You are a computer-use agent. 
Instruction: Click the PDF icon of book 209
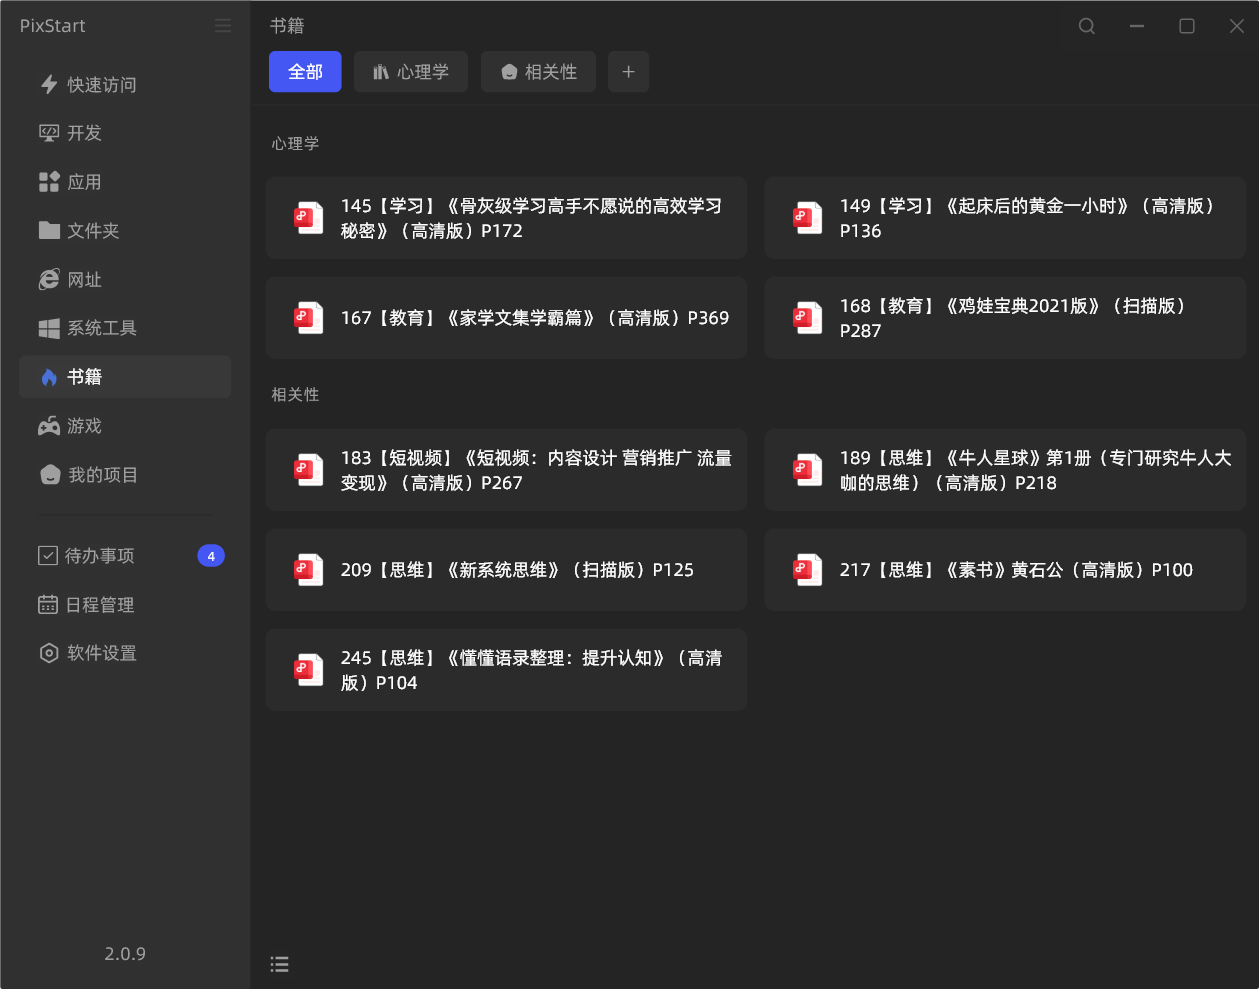308,570
